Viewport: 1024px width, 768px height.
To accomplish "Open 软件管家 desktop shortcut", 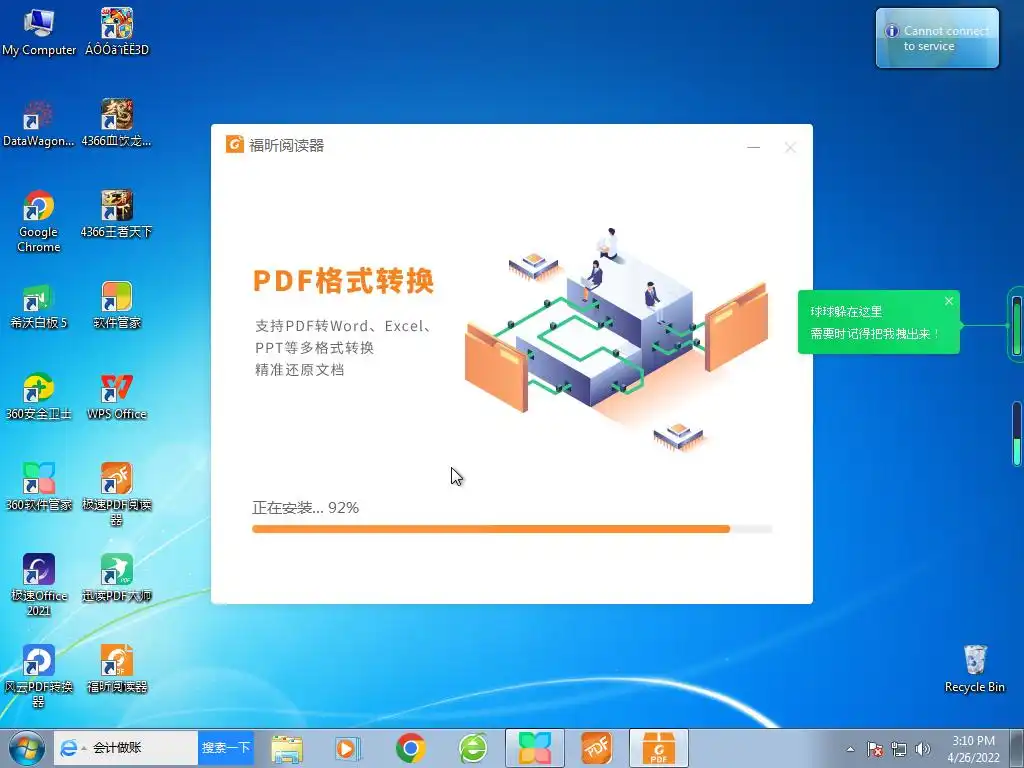I will tap(117, 306).
